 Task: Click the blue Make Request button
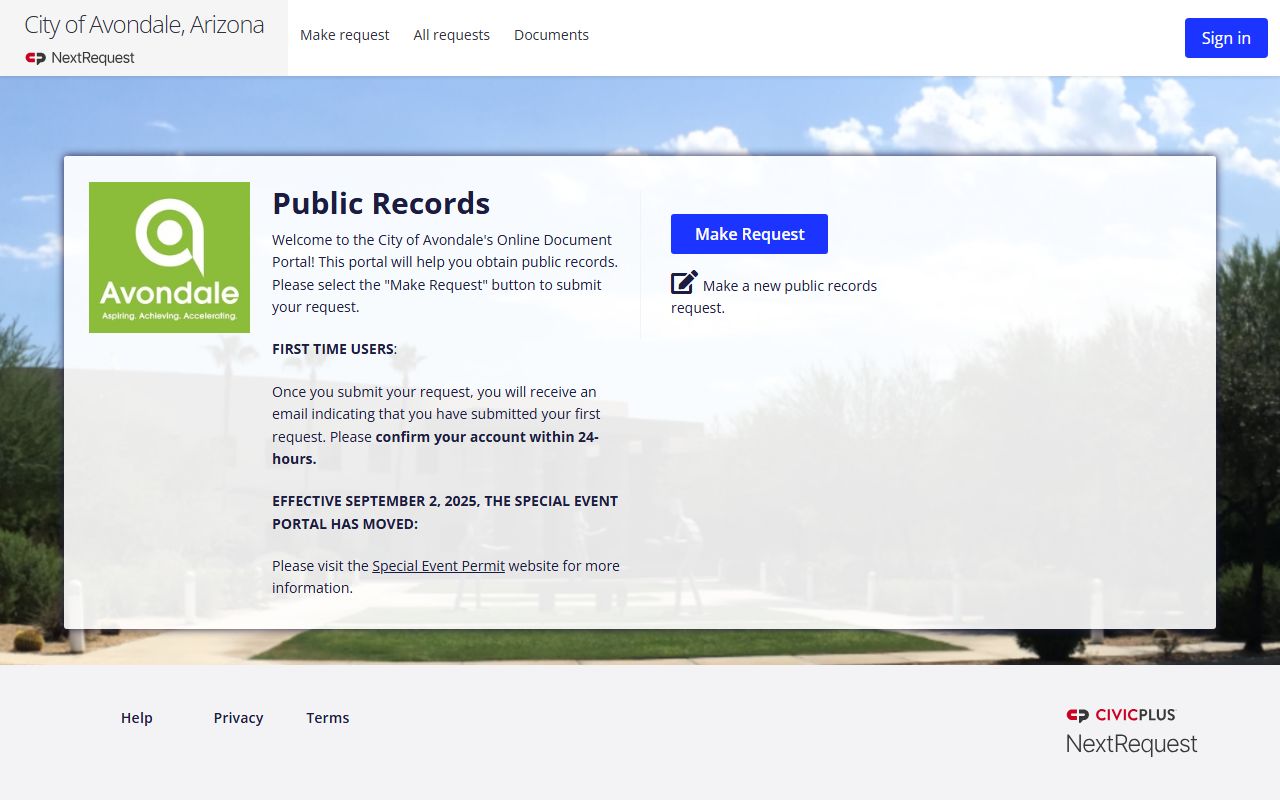point(749,234)
